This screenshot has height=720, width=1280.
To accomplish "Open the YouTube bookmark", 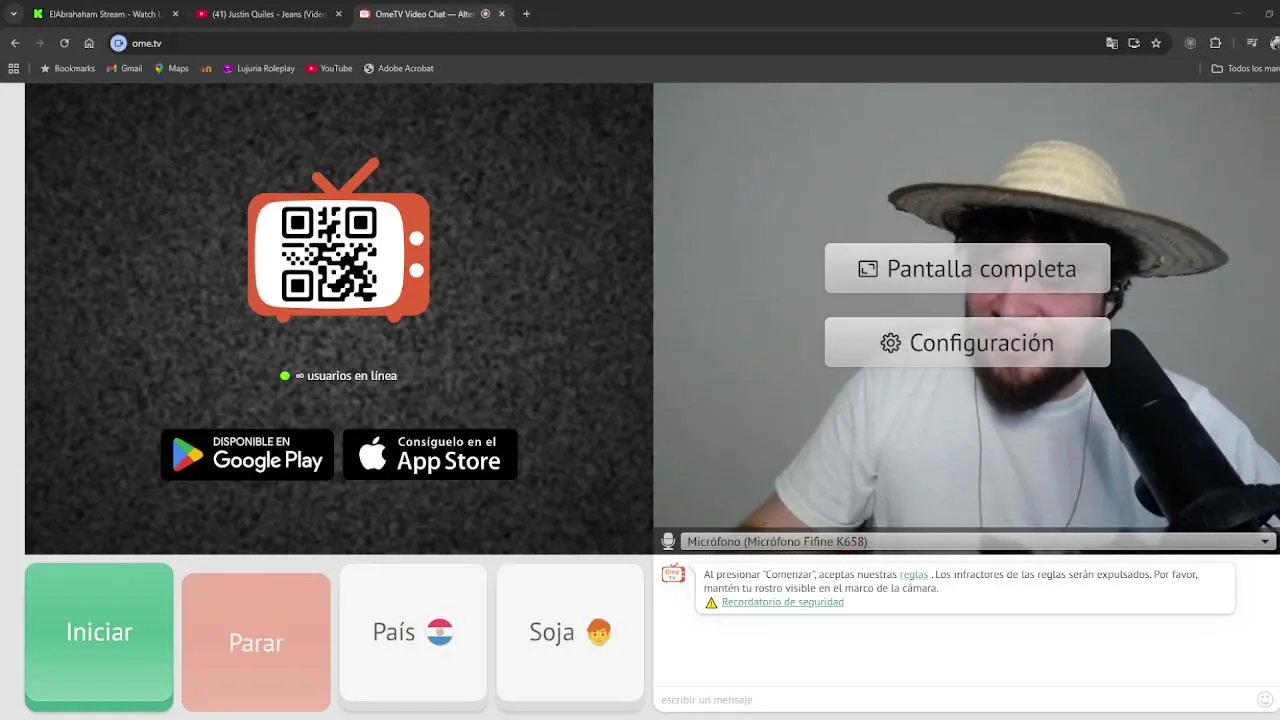I will pyautogui.click(x=329, y=68).
